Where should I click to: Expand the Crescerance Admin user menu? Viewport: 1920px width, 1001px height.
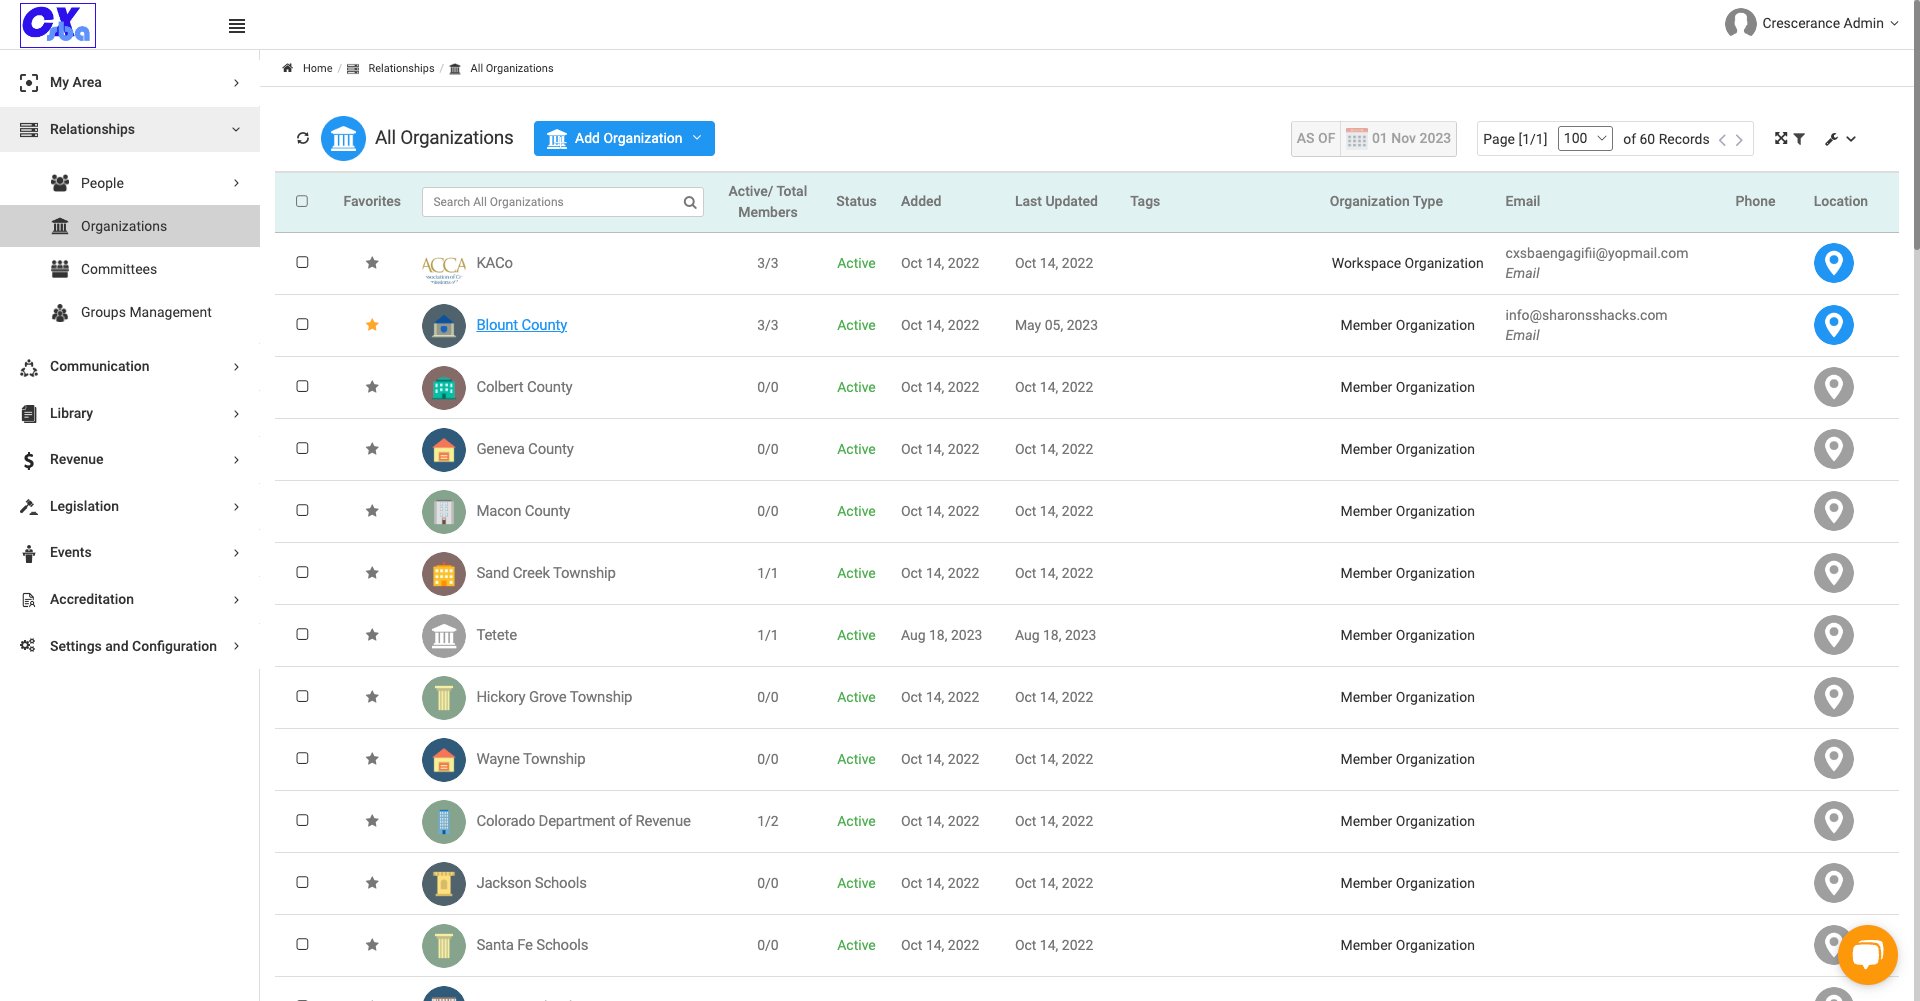(x=1811, y=23)
